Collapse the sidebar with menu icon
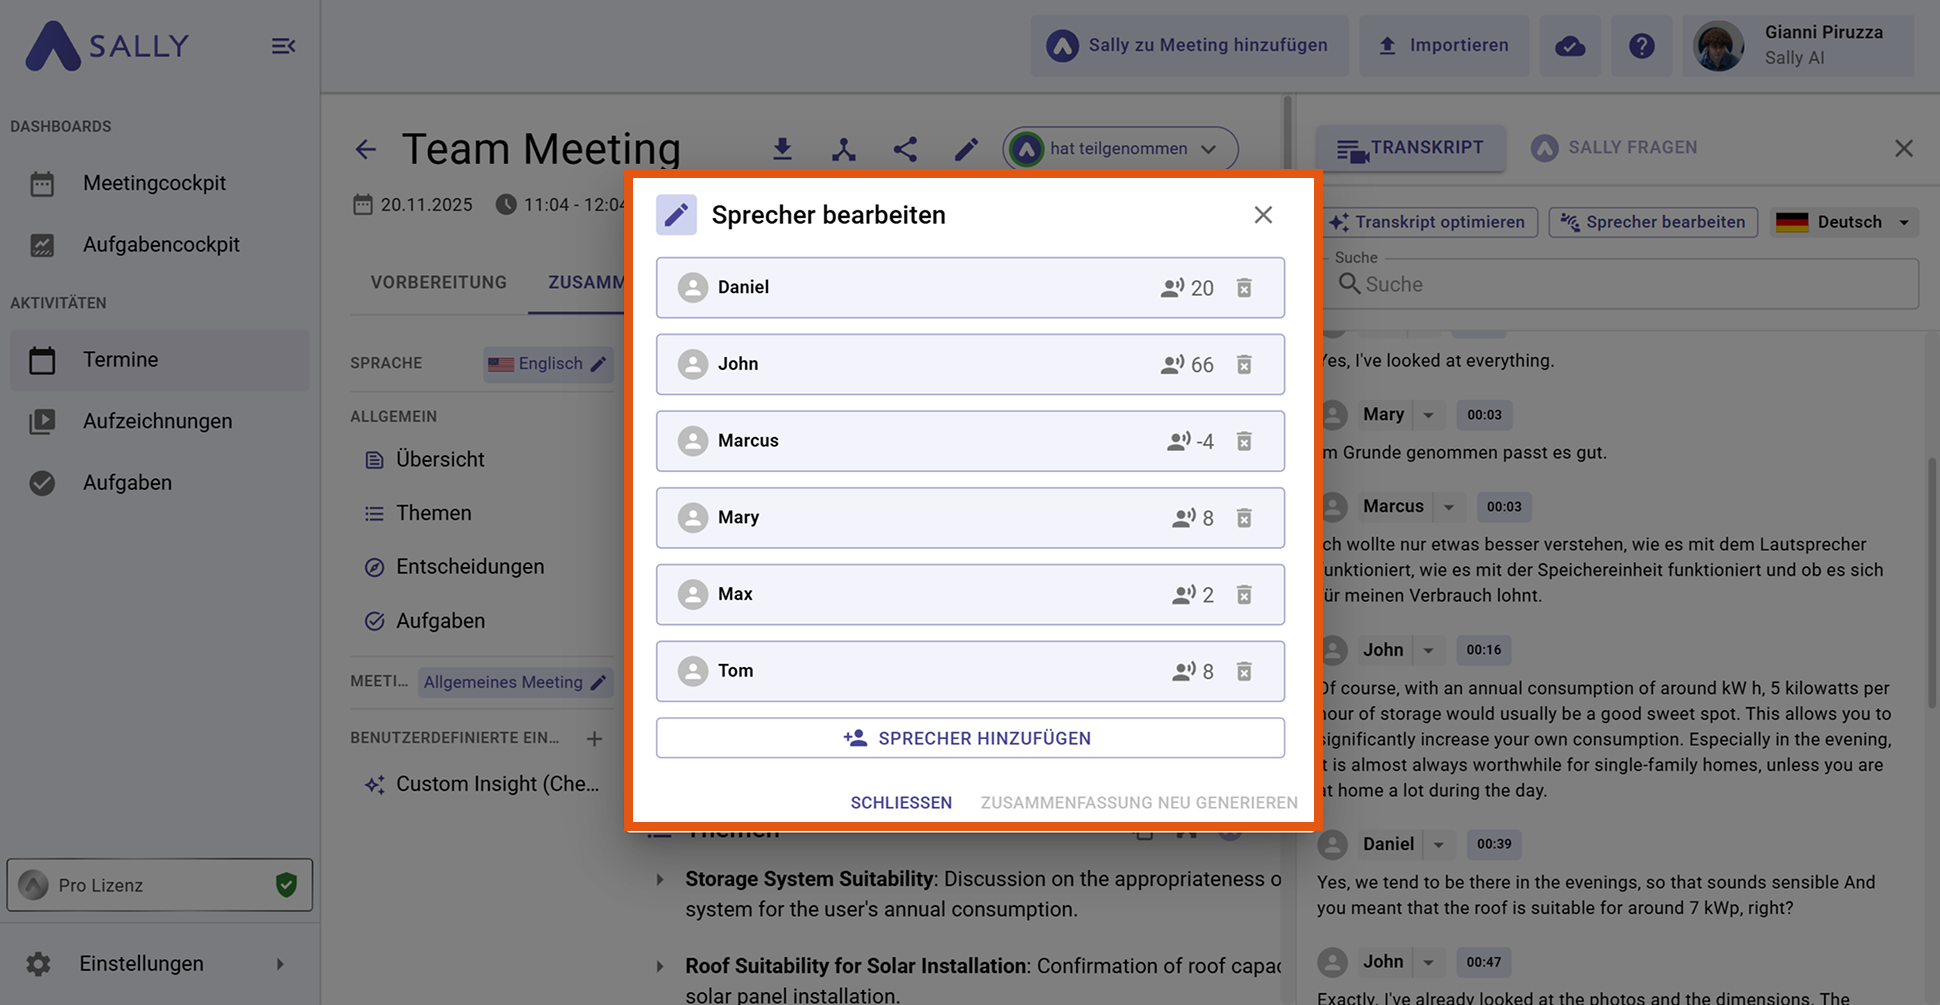Image resolution: width=1940 pixels, height=1005 pixels. tap(283, 46)
